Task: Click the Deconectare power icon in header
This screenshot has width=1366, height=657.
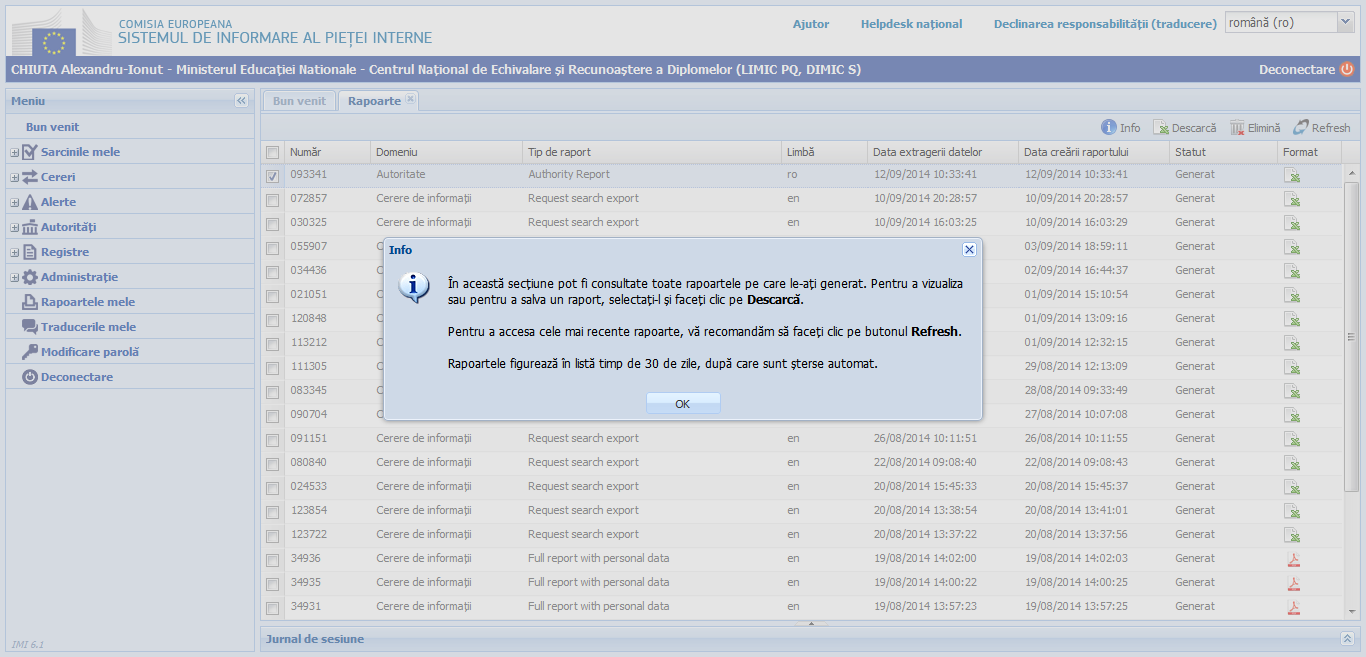Action: pyautogui.click(x=1347, y=70)
